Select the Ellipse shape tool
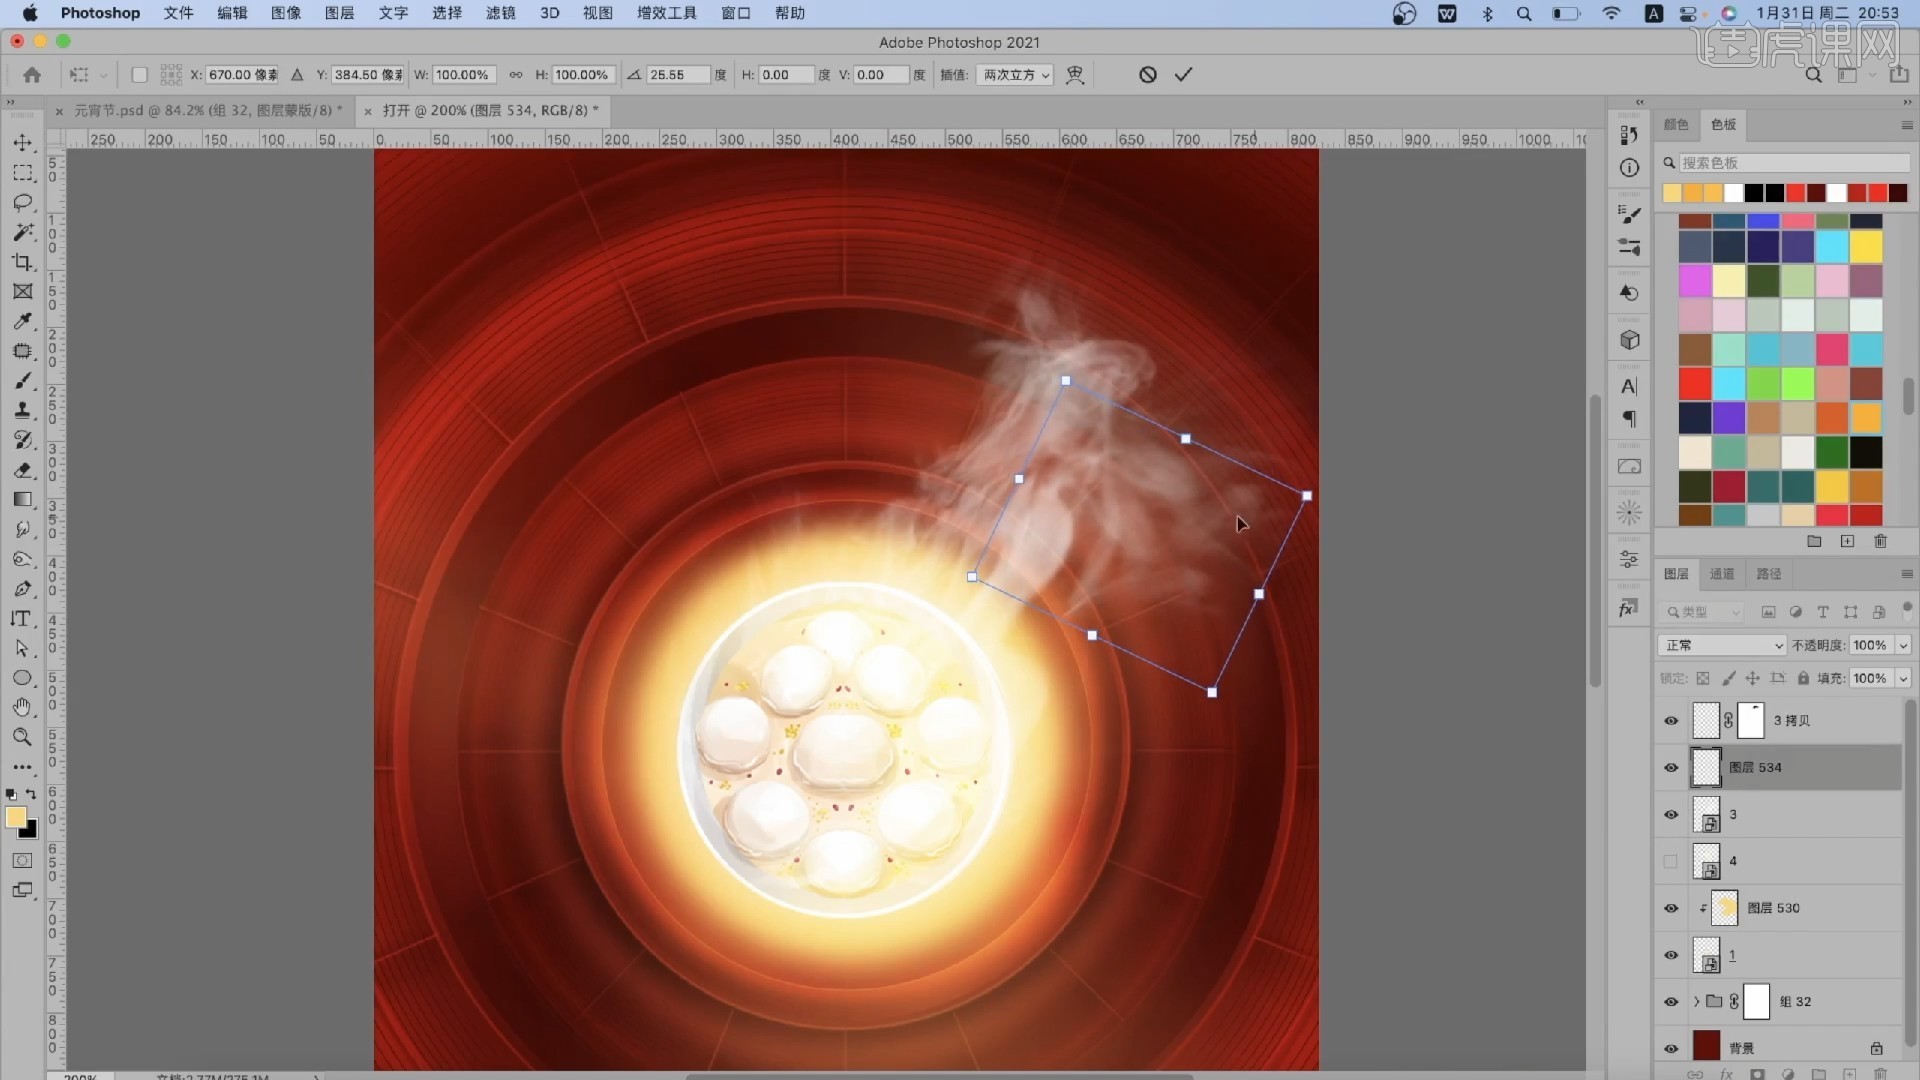Viewport: 1920px width, 1080px height. (x=22, y=678)
